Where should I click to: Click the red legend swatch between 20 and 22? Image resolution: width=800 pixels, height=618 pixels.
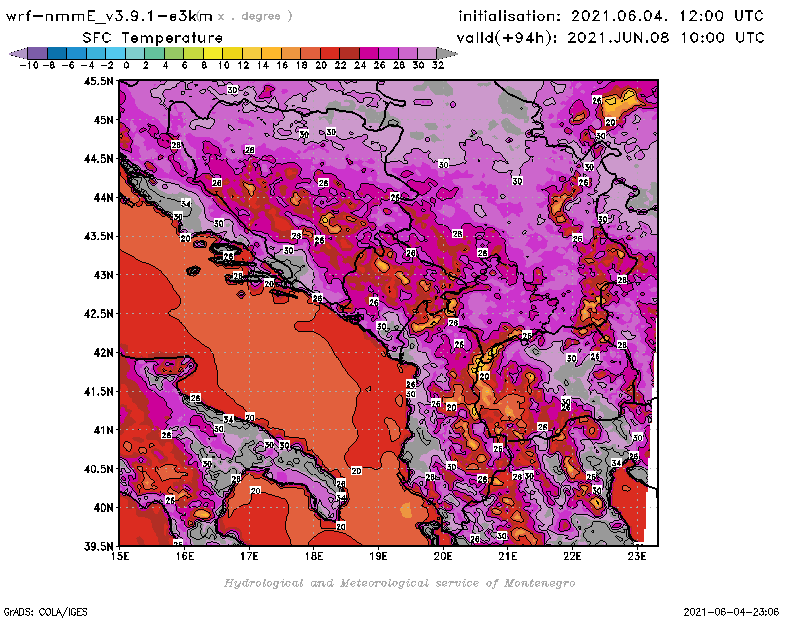coord(330,54)
